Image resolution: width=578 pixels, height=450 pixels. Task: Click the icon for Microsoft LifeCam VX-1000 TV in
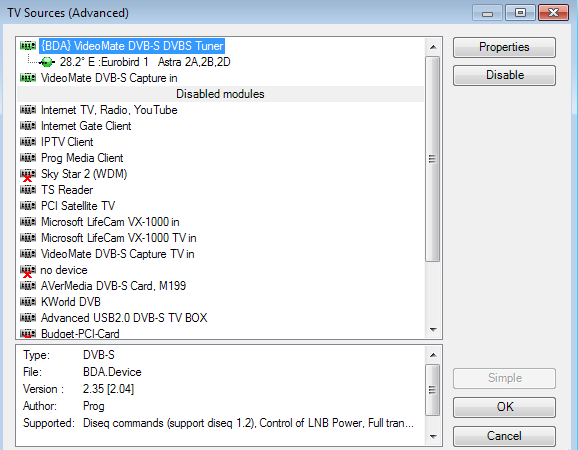tap(28, 238)
